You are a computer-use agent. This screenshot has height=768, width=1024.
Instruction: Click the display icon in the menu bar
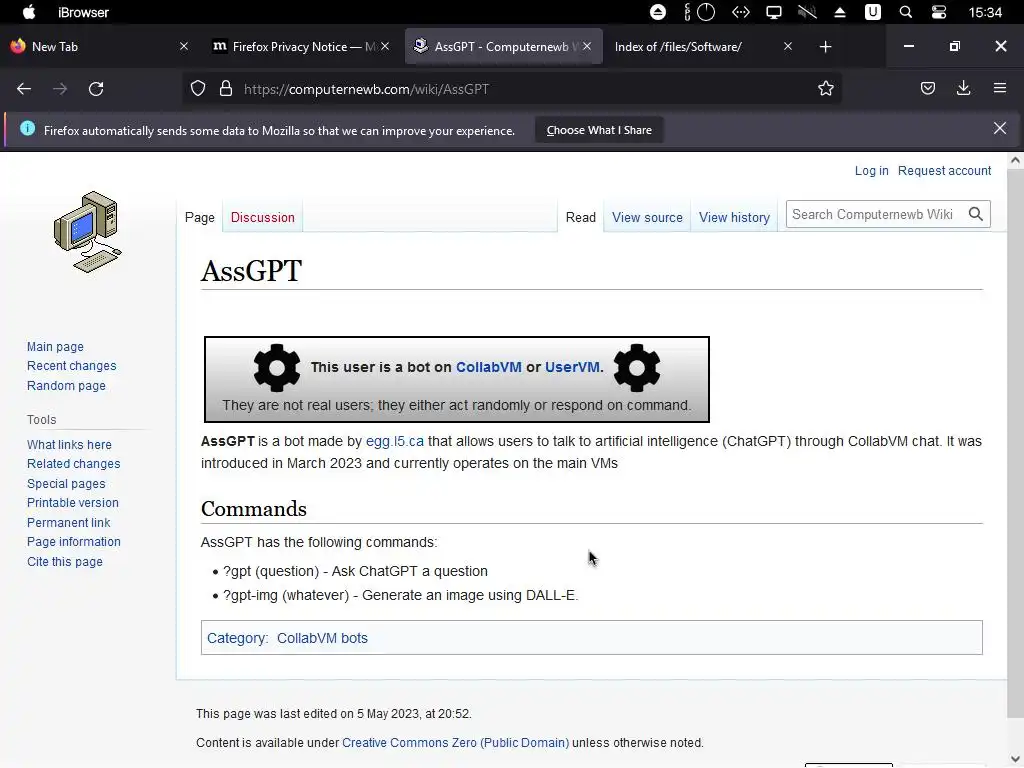pyautogui.click(x=774, y=12)
